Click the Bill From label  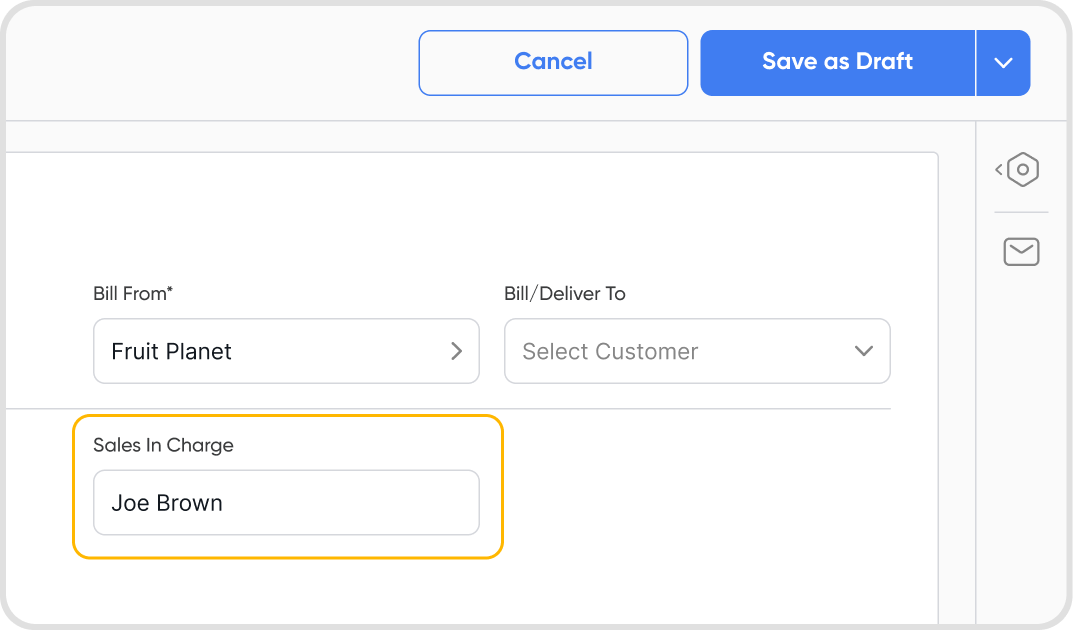[133, 294]
